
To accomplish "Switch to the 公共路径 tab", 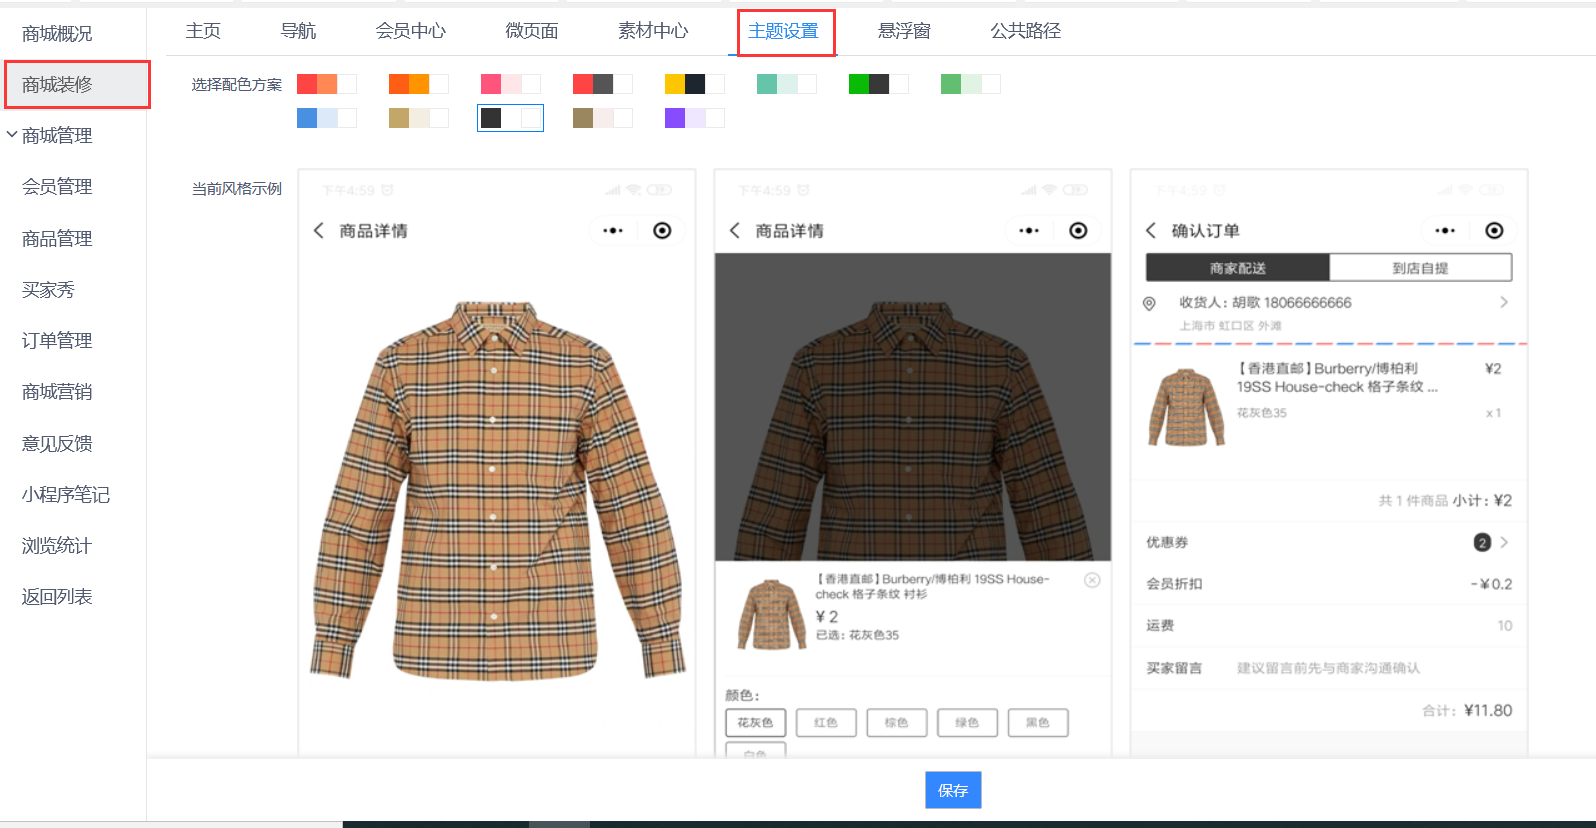I will [x=1025, y=31].
